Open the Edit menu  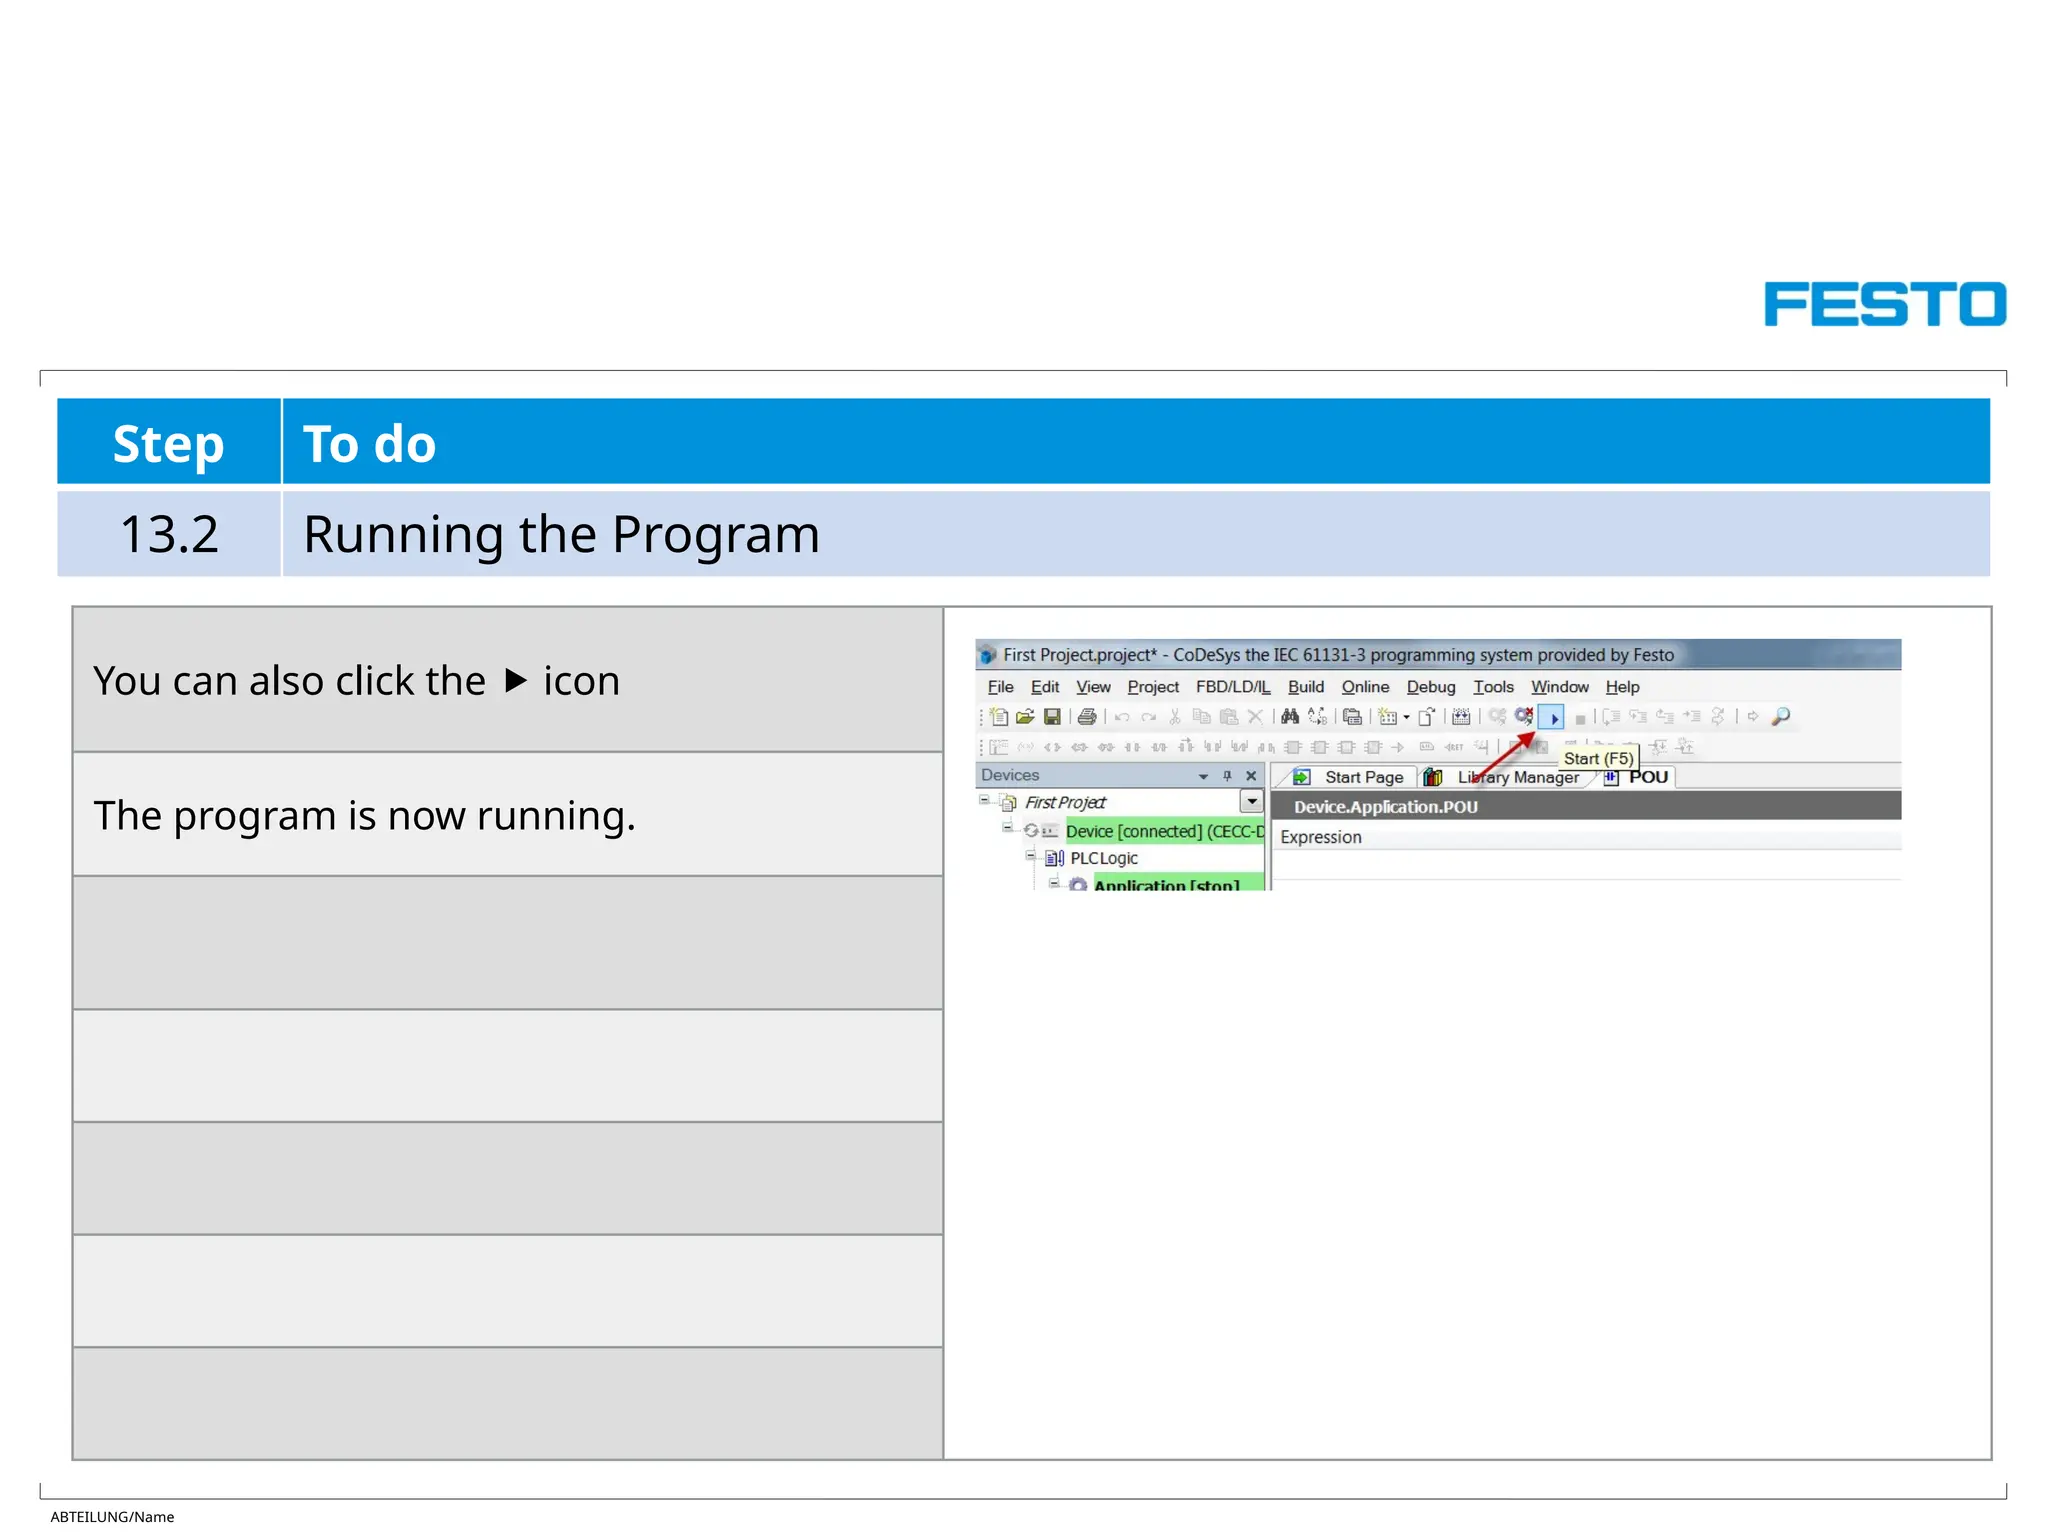[x=1045, y=687]
